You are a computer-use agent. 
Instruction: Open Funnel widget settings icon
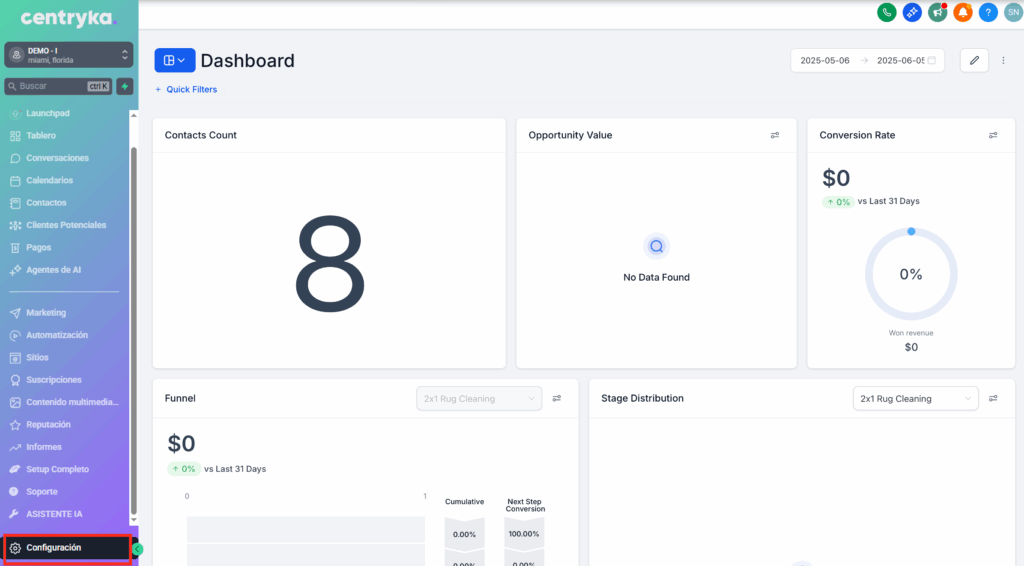[x=557, y=398]
